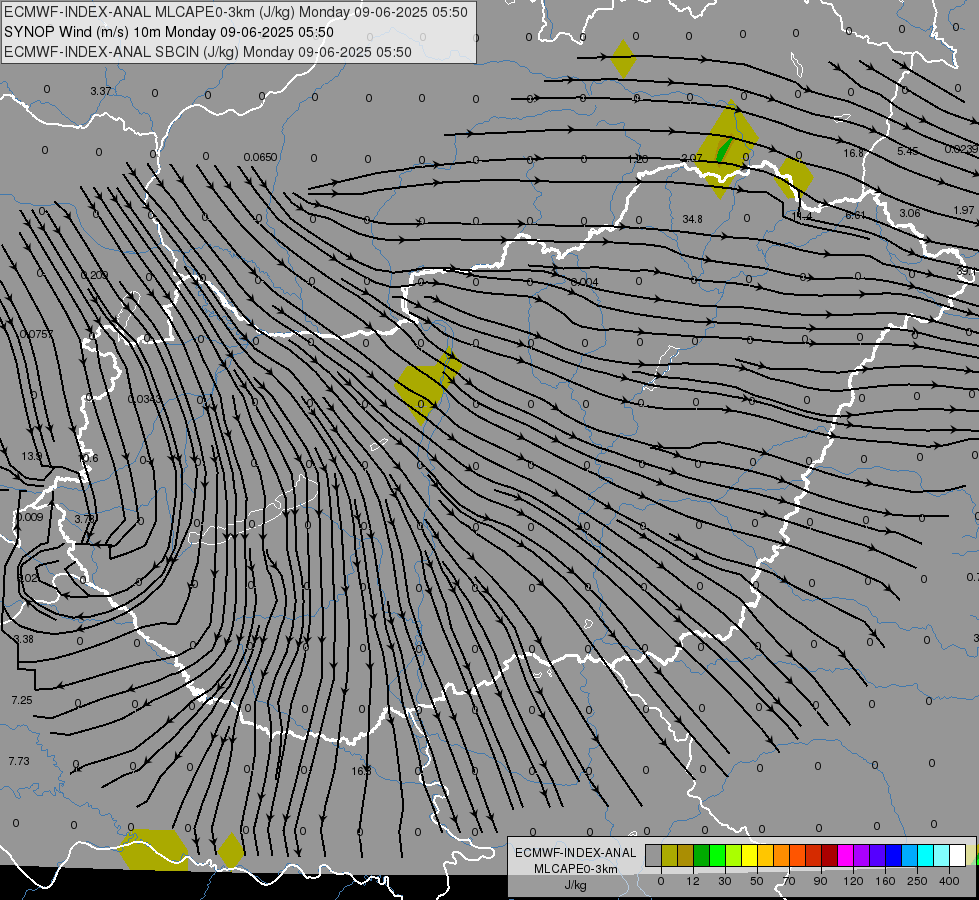979x900 pixels.
Task: Click the legend scale label 90
Action: pyautogui.click(x=820, y=881)
